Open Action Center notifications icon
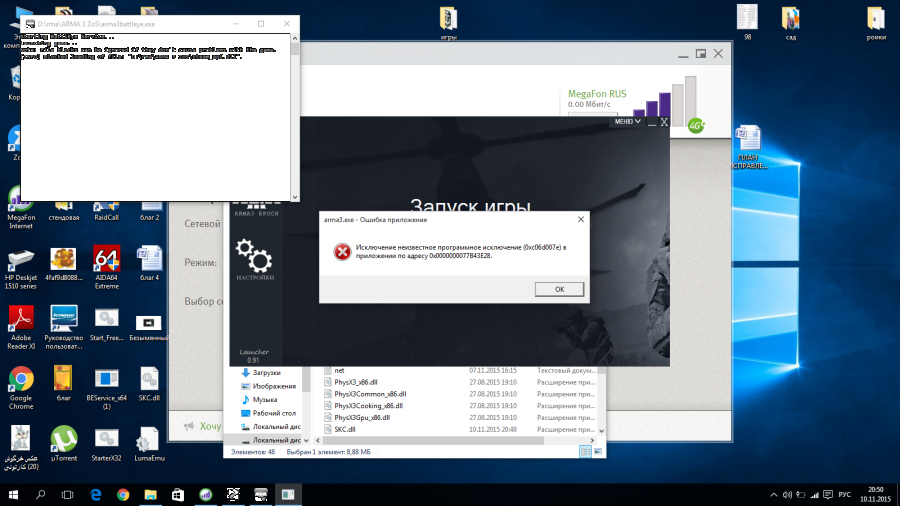This screenshot has width=900, height=506. click(x=828, y=495)
